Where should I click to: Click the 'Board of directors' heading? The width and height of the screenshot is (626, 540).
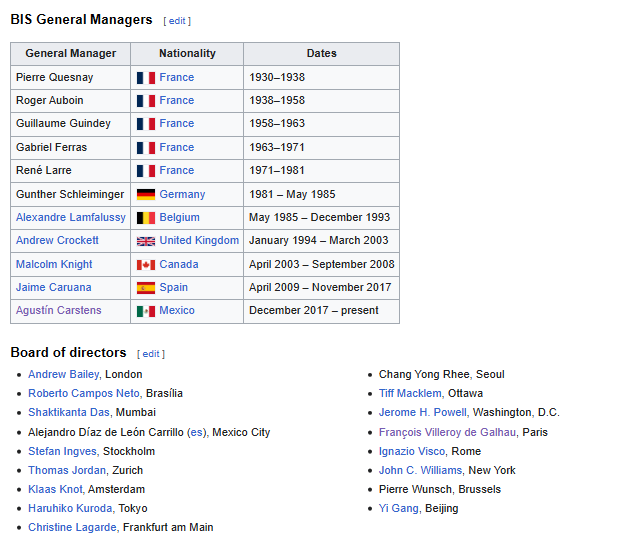click(x=68, y=352)
